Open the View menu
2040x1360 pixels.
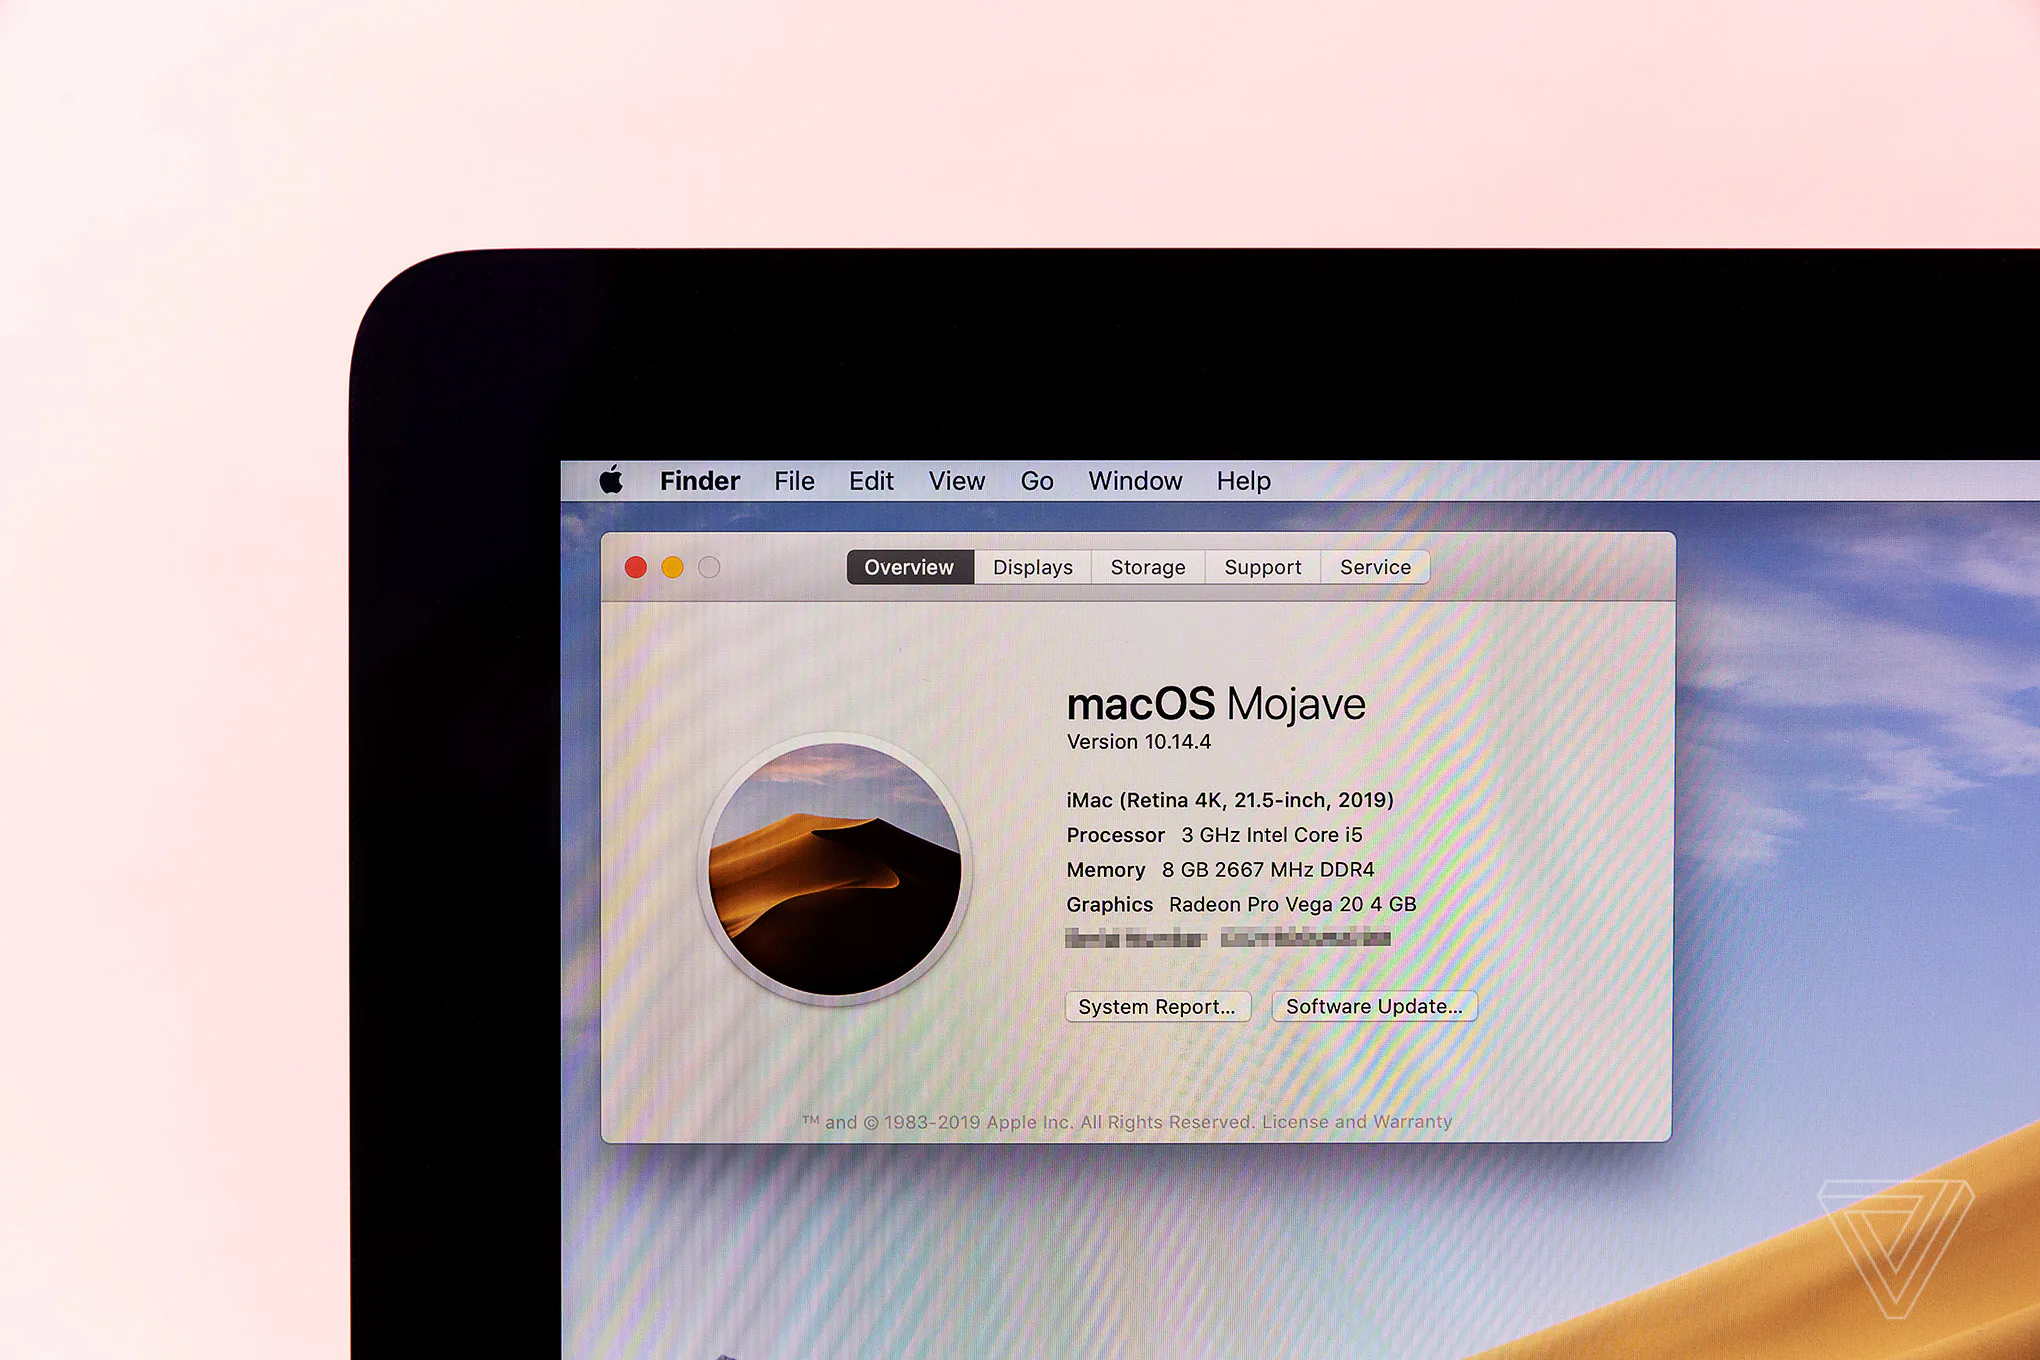click(957, 481)
